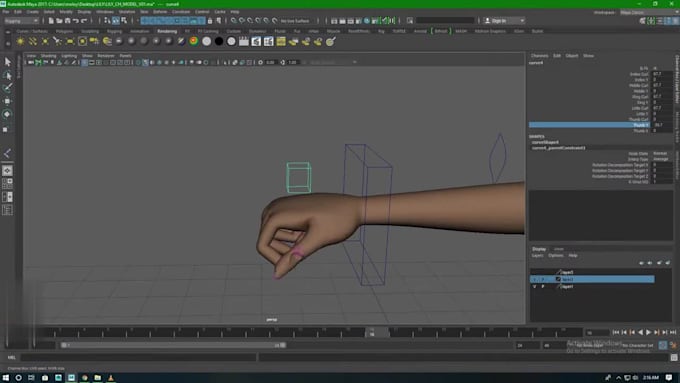The width and height of the screenshot is (680, 383).
Task: Pick the Move tool in toolbox
Action: coord(7,101)
